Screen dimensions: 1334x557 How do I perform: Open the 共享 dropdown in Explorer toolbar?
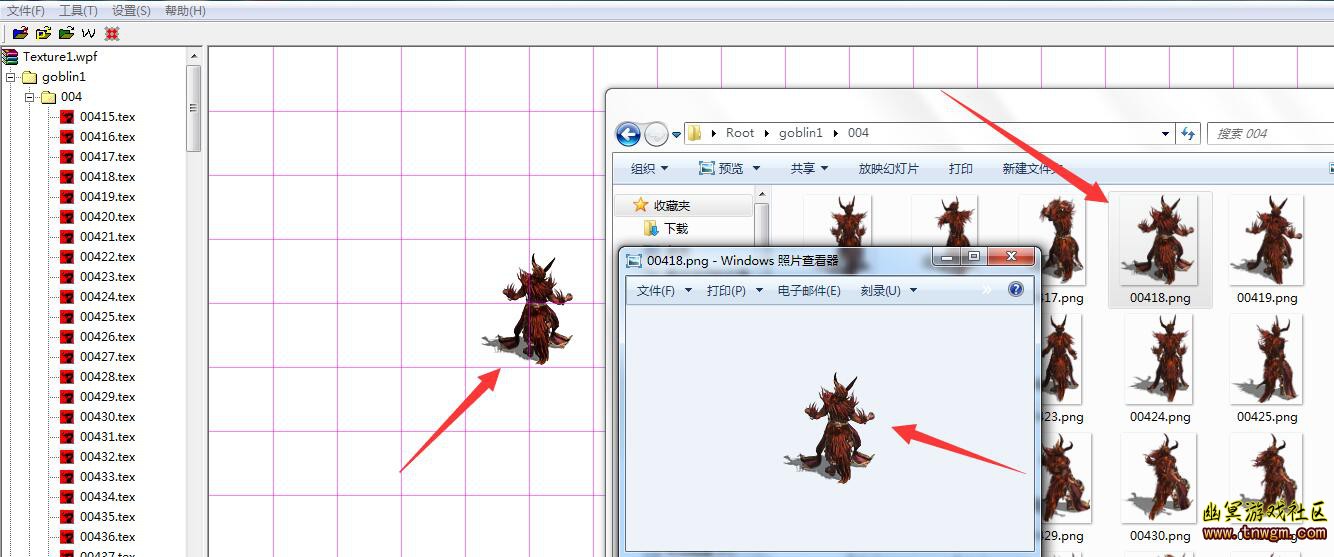pos(809,168)
